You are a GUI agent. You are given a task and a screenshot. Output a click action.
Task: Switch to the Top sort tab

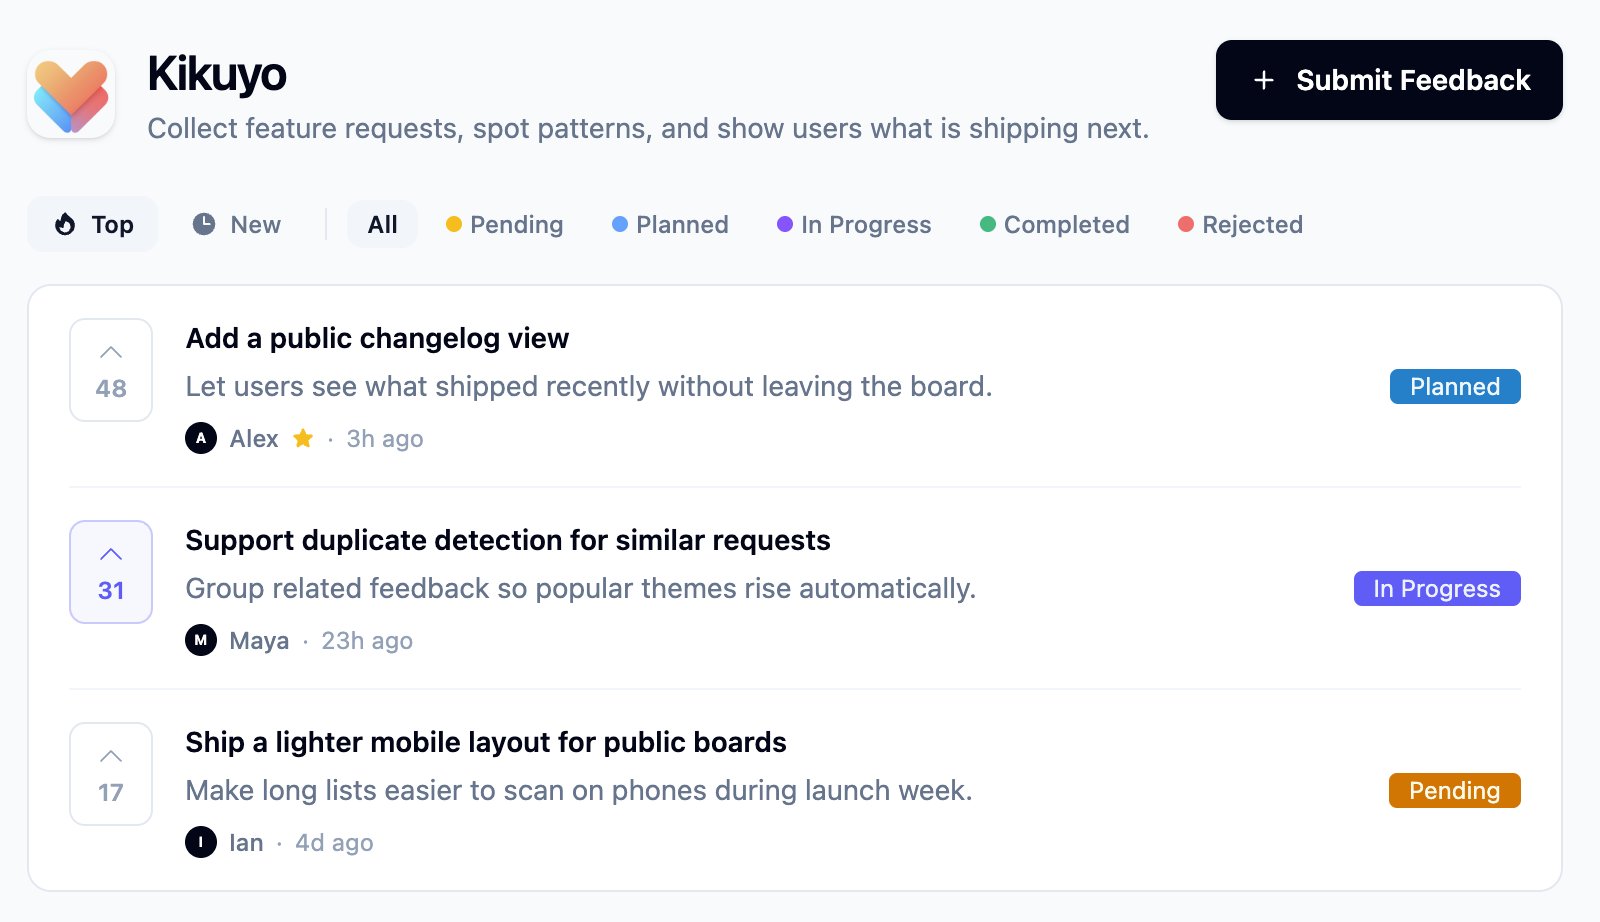[x=92, y=224]
